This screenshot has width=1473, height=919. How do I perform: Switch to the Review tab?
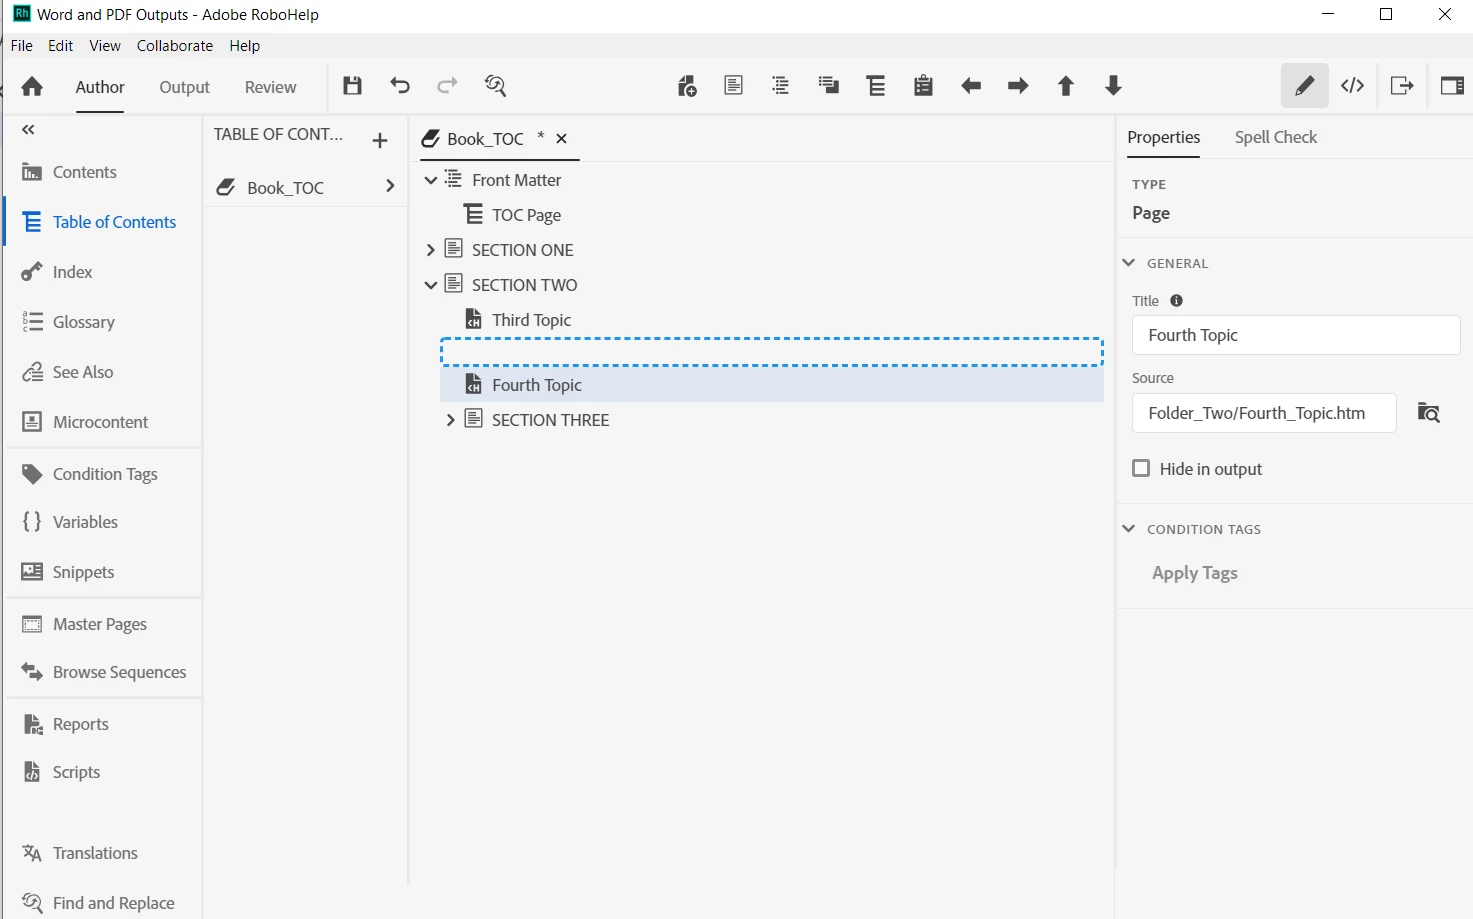(x=271, y=87)
